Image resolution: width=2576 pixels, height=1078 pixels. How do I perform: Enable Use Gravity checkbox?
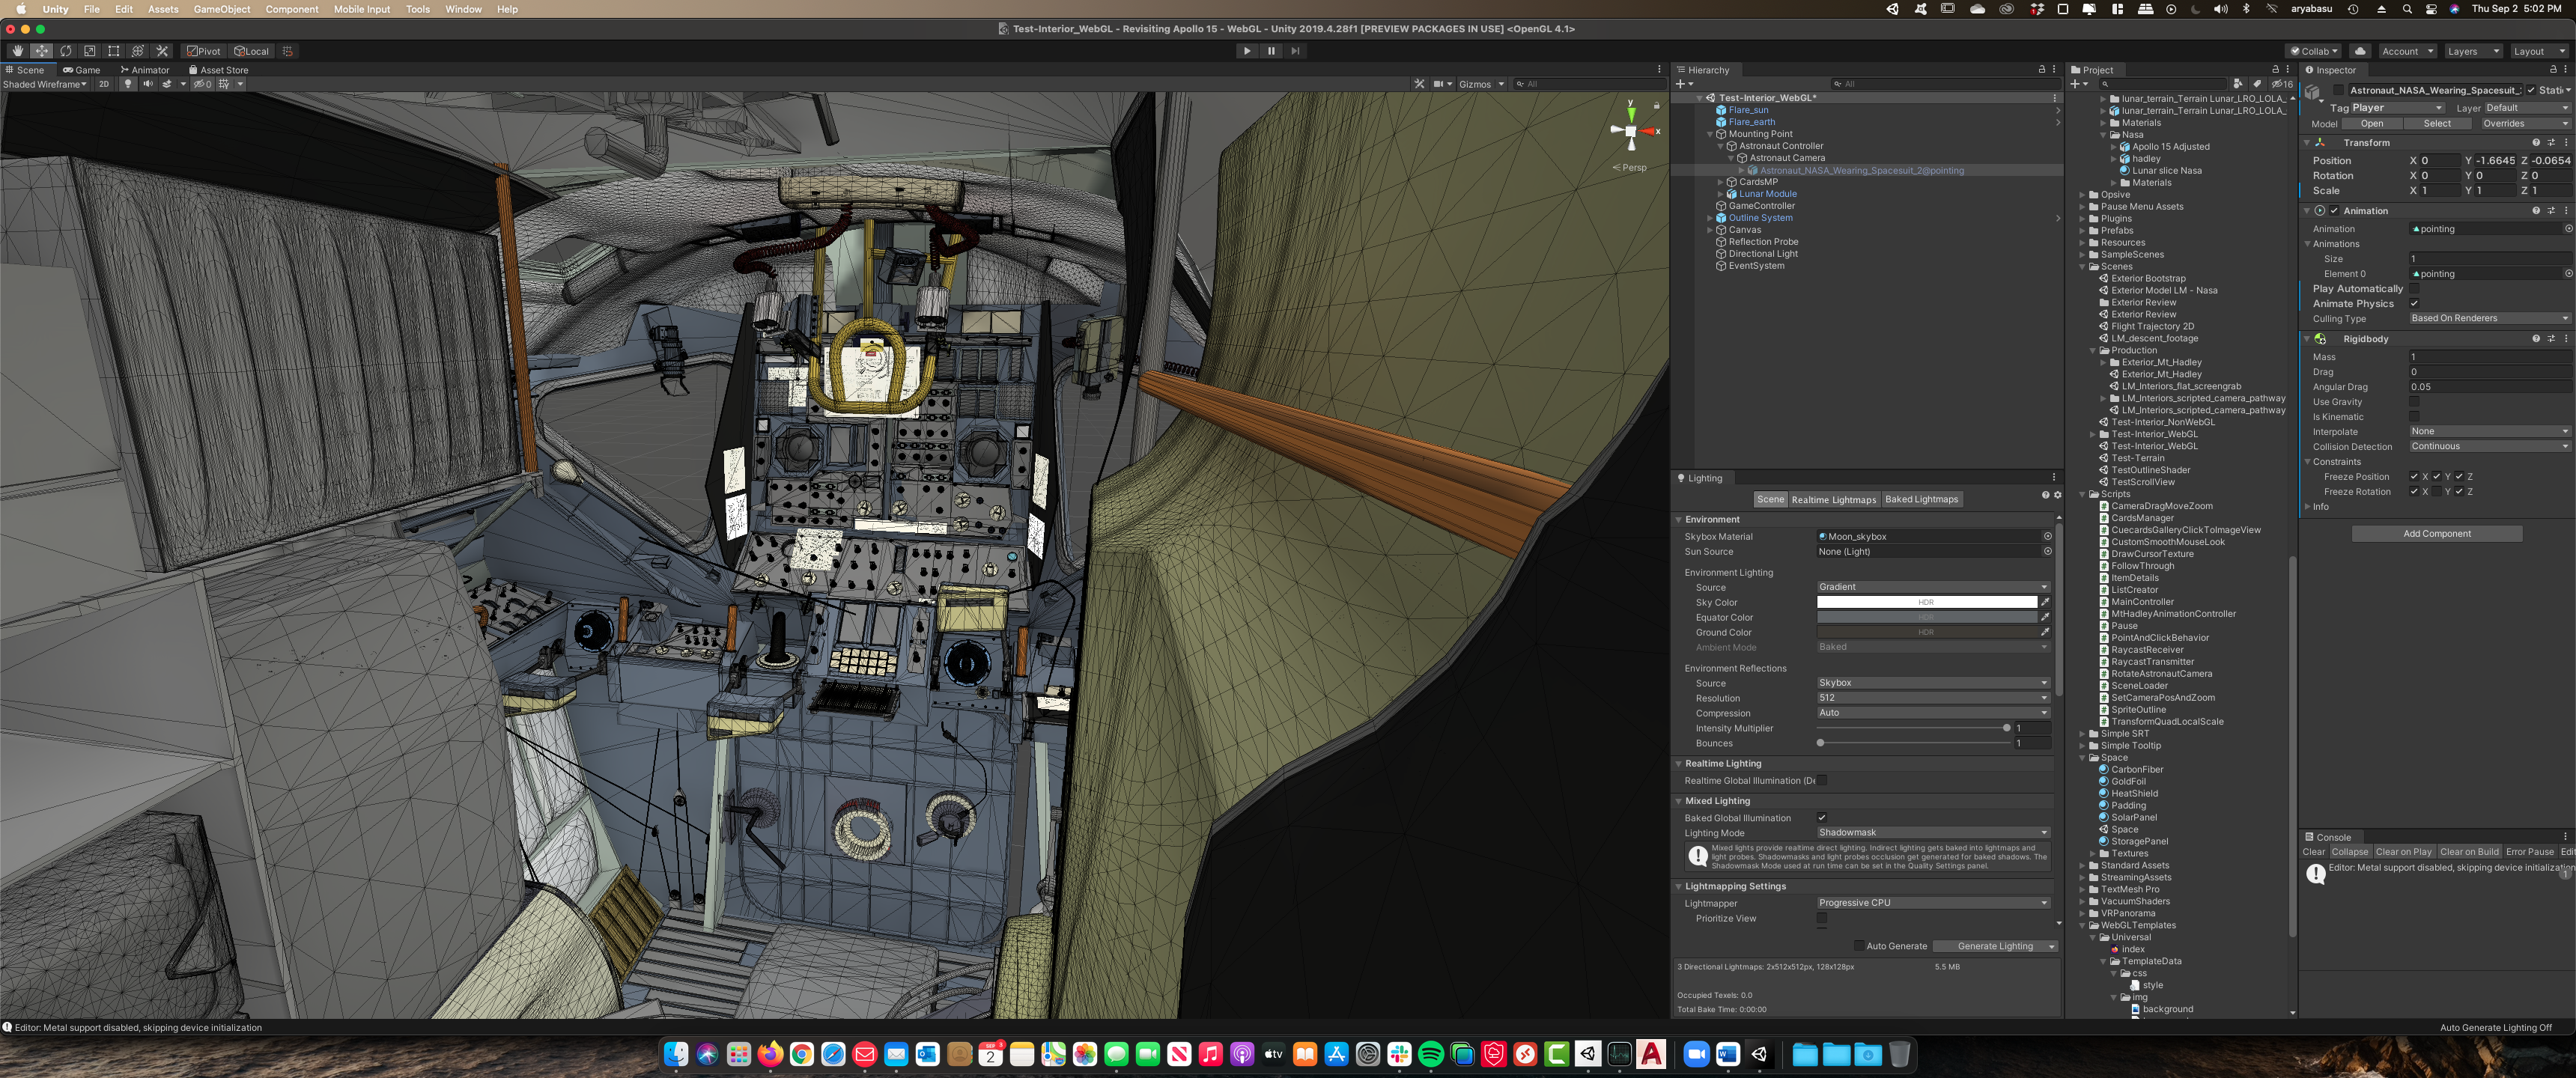coord(2414,402)
